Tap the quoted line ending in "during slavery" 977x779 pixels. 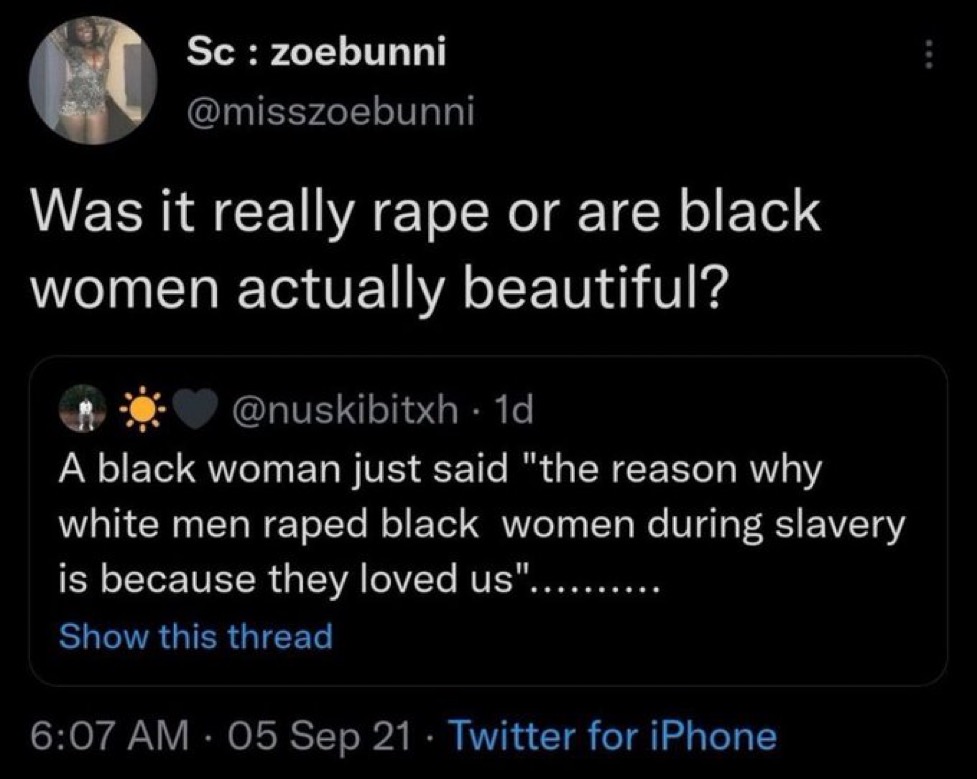482,525
